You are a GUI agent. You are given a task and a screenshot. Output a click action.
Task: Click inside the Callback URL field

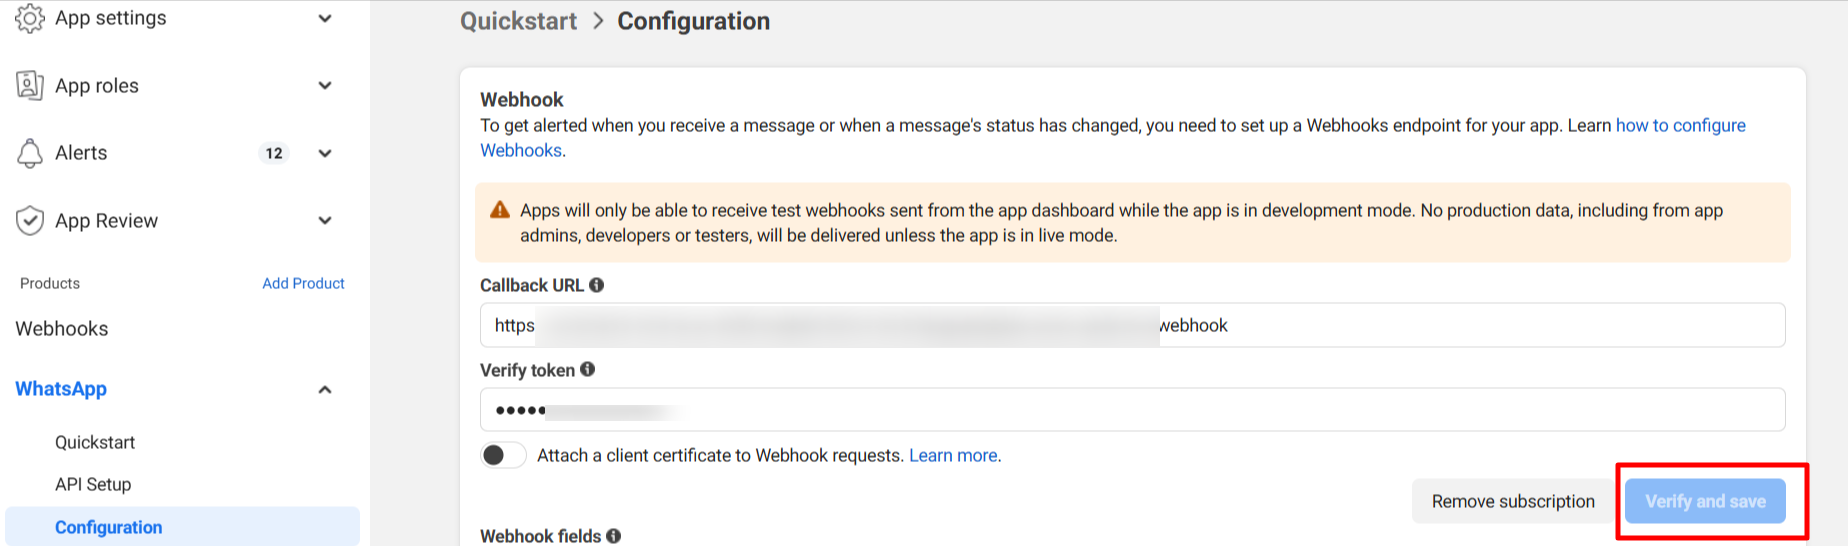1132,325
